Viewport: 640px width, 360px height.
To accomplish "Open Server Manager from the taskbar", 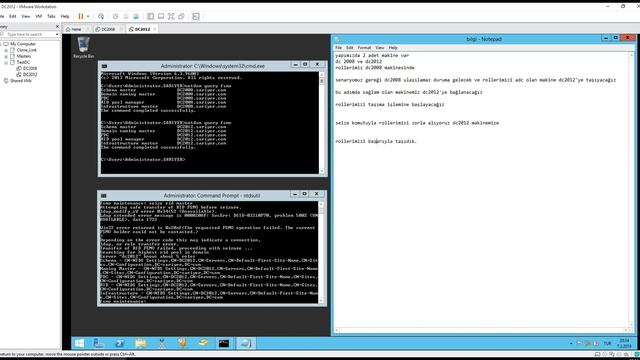I will (x=99, y=343).
